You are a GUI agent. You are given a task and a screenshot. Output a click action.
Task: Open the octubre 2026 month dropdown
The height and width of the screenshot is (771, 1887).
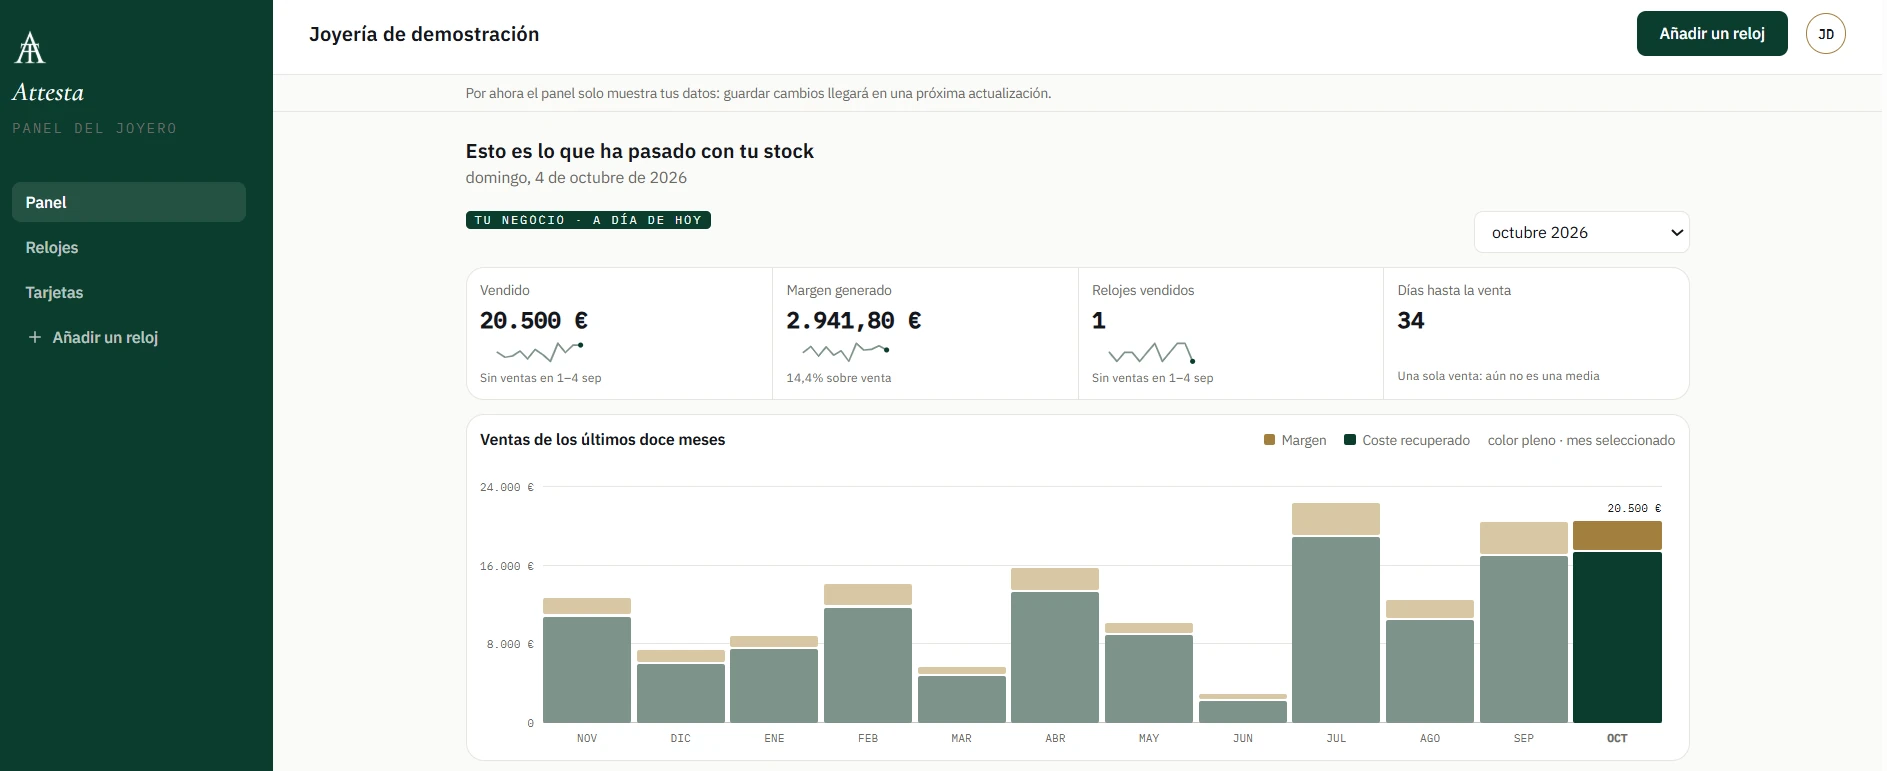click(1581, 232)
